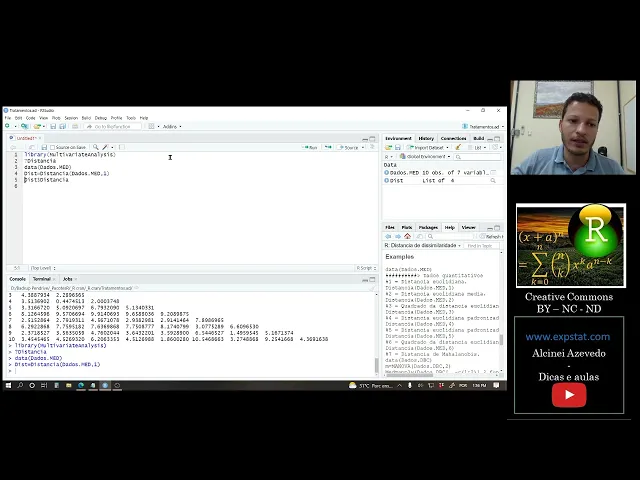Click the taskbar search icon
Image resolution: width=640 pixels, height=480 pixels.
[20, 385]
